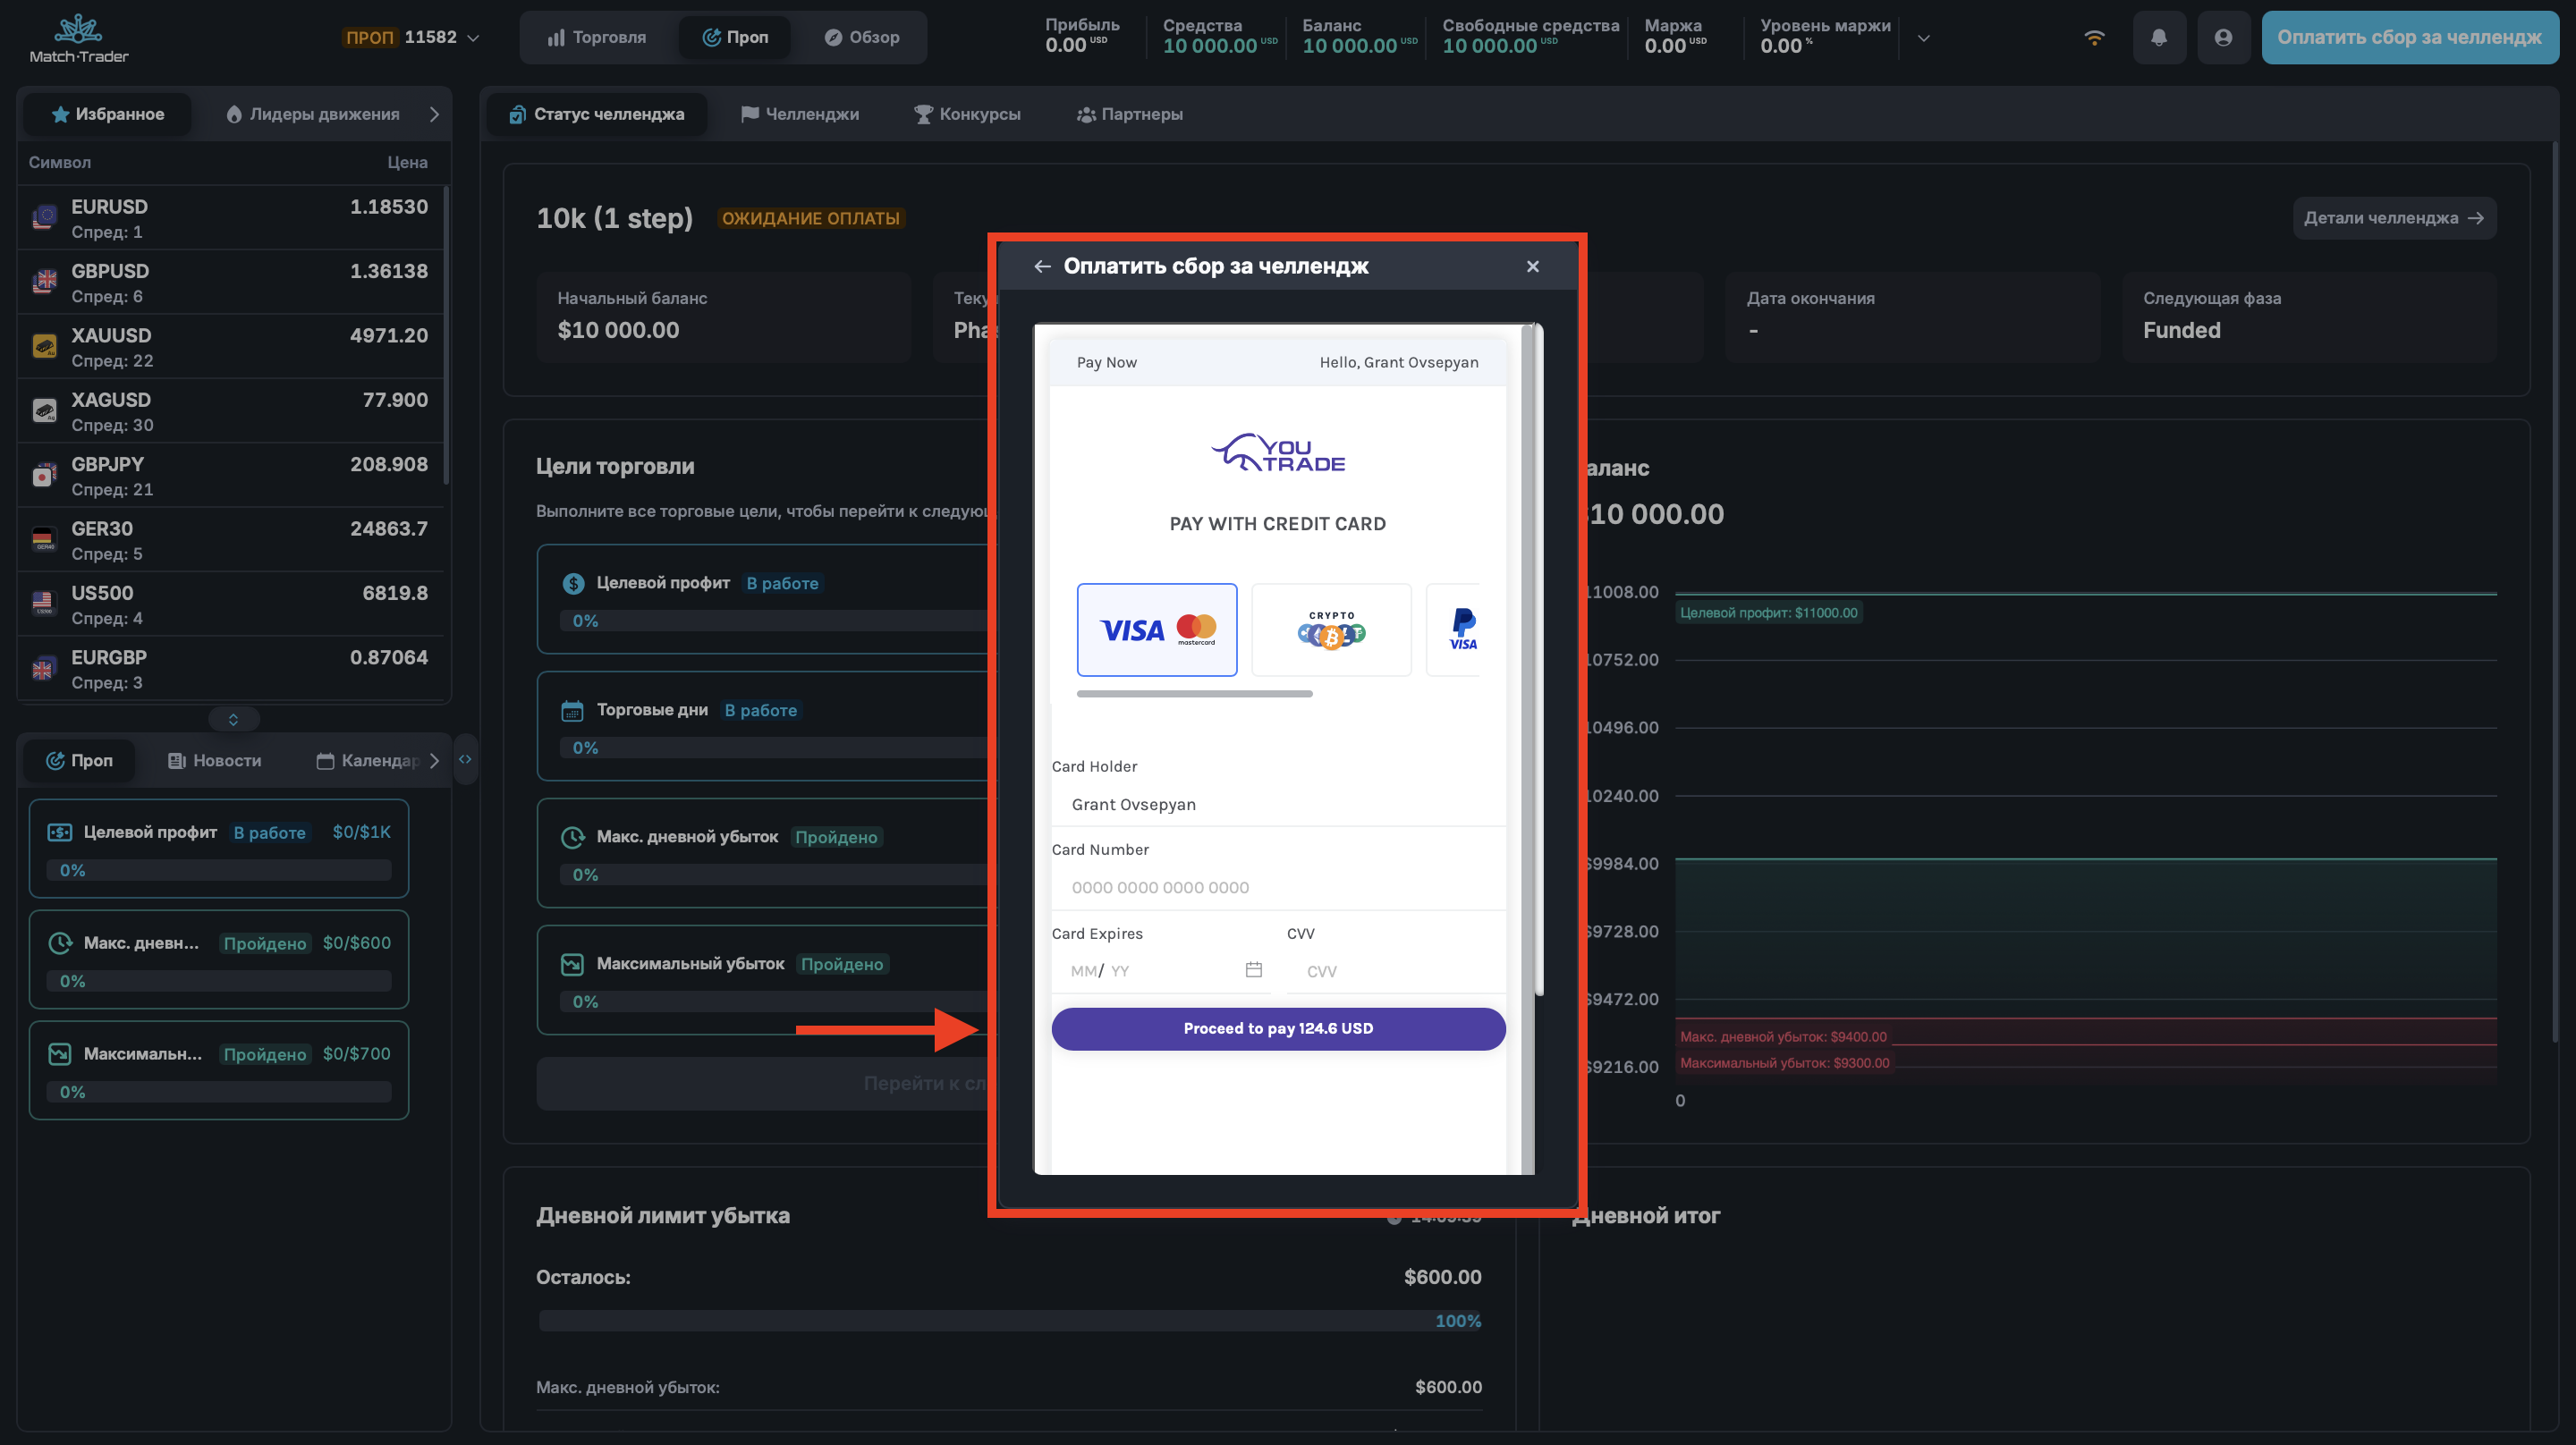Choose the PayPal payment option
Viewport: 2576px width, 1445px height.
pyautogui.click(x=1461, y=630)
